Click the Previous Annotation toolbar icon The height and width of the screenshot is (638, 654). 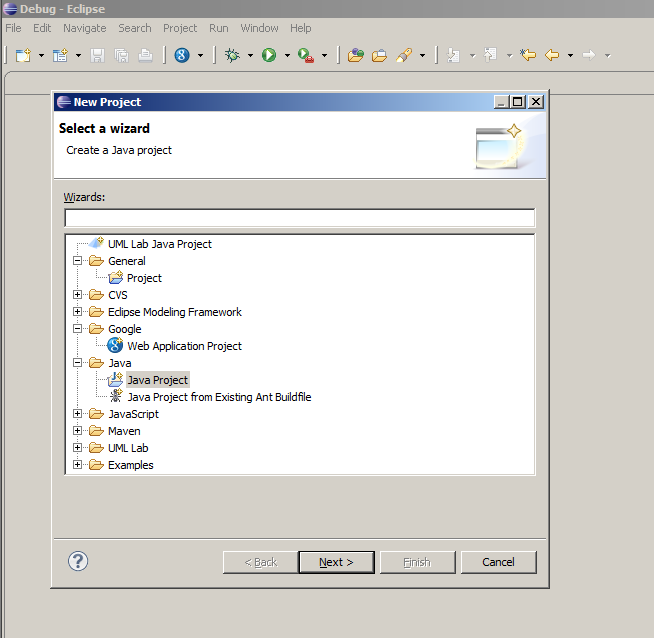click(490, 55)
